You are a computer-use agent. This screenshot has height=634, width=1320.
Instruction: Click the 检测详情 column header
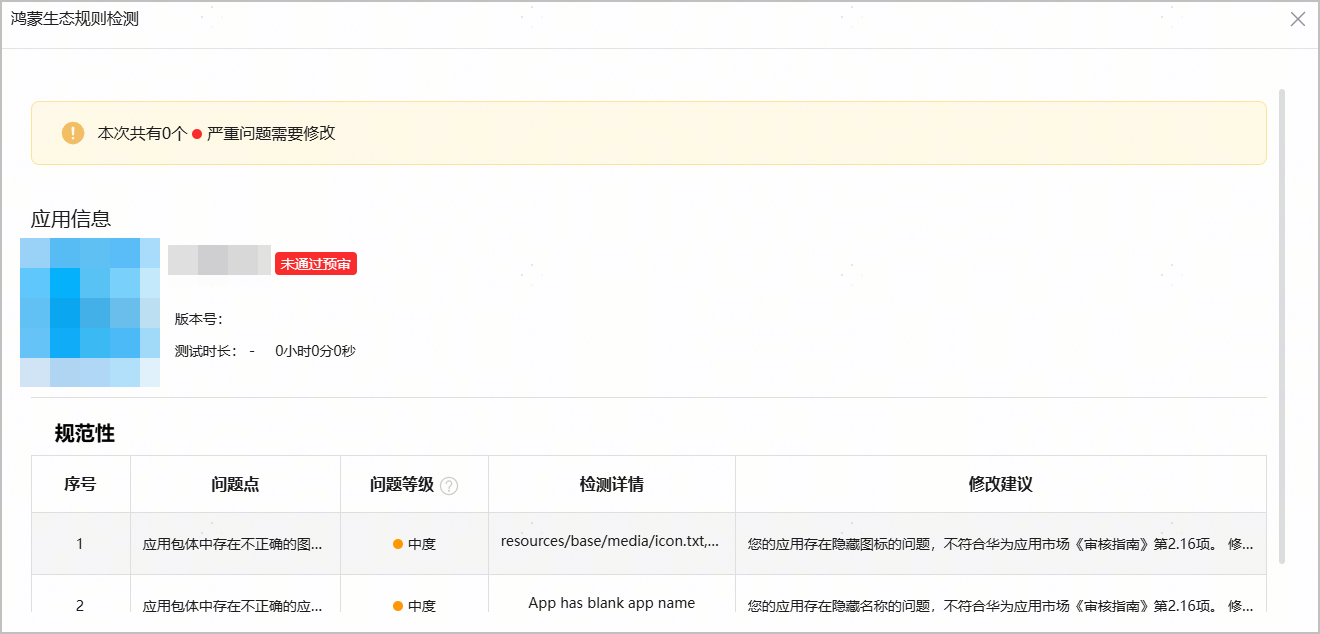[611, 485]
